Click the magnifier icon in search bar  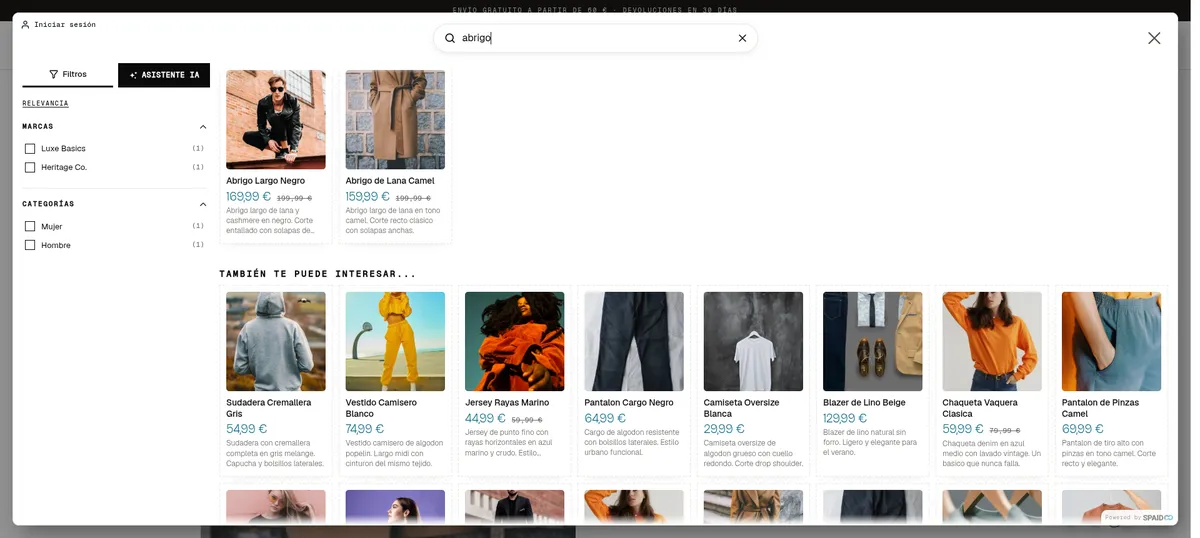[450, 38]
